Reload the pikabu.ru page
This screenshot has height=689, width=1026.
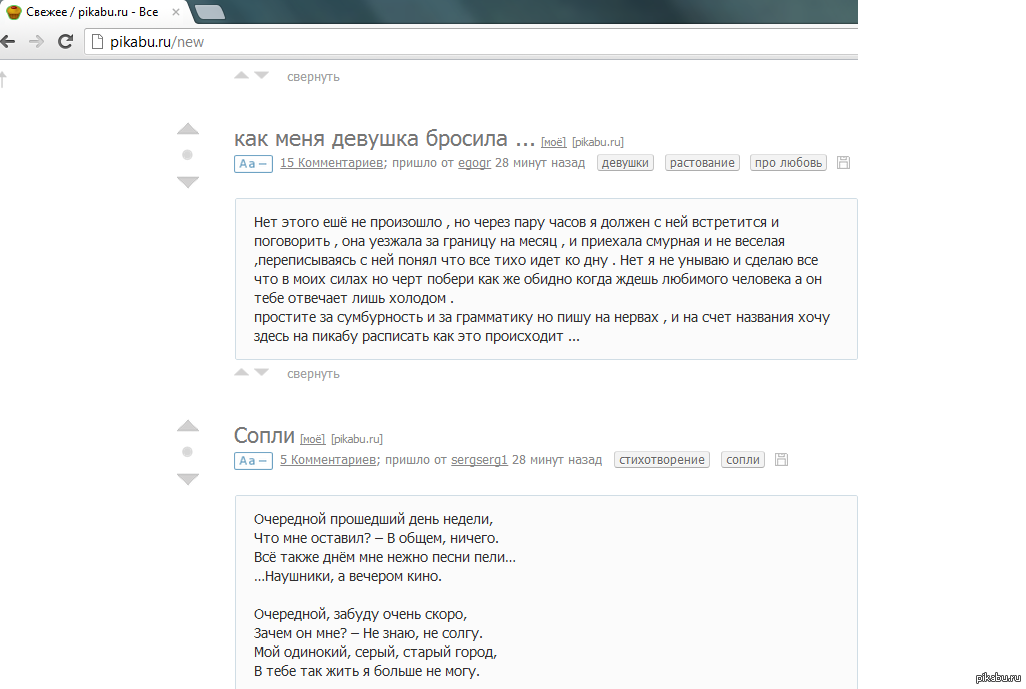(x=66, y=42)
